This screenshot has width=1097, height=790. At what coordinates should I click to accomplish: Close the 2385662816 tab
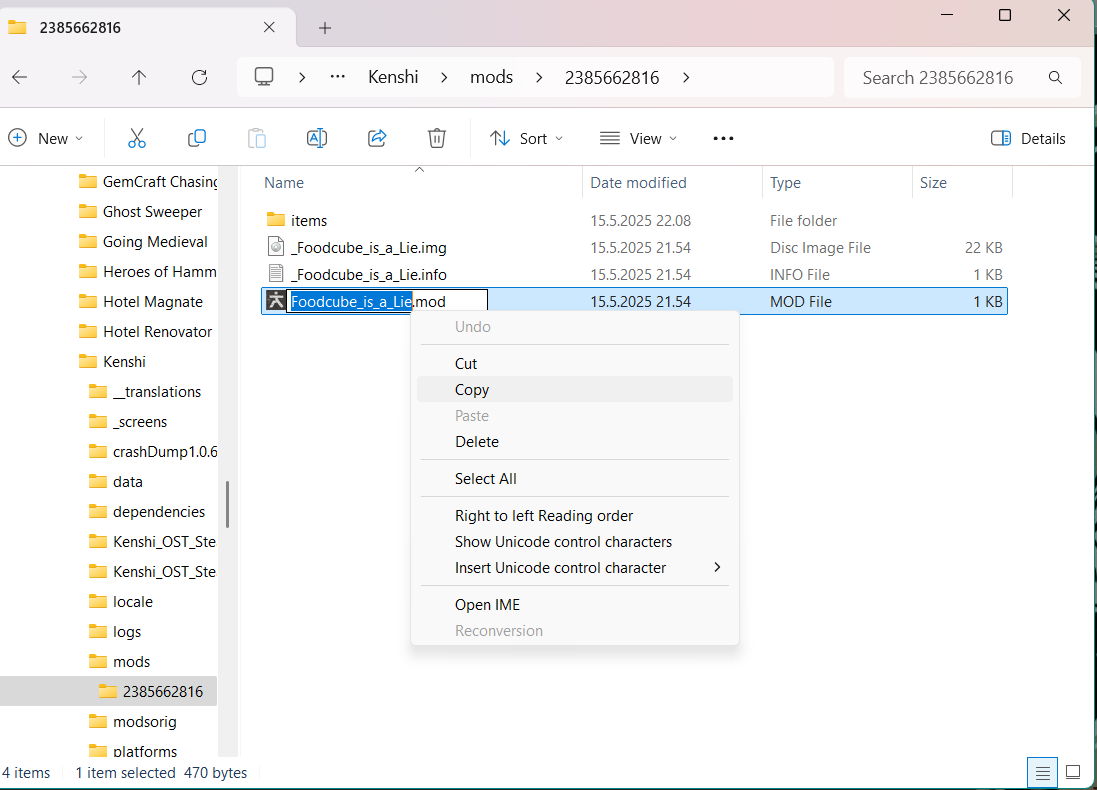click(269, 27)
